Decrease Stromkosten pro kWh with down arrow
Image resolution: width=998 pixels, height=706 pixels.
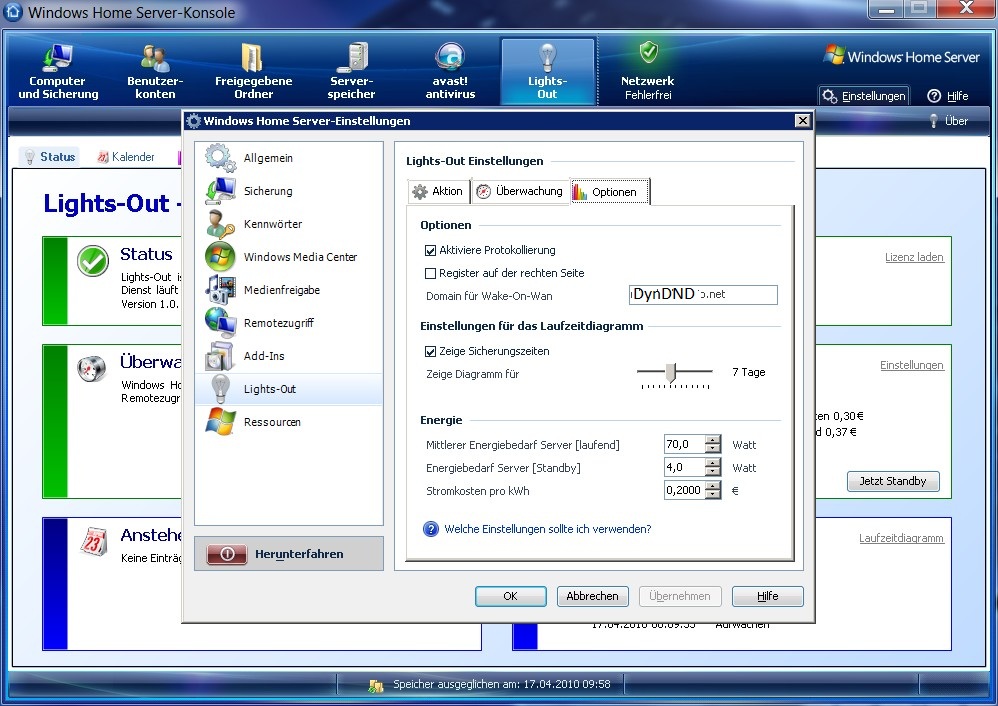[713, 495]
